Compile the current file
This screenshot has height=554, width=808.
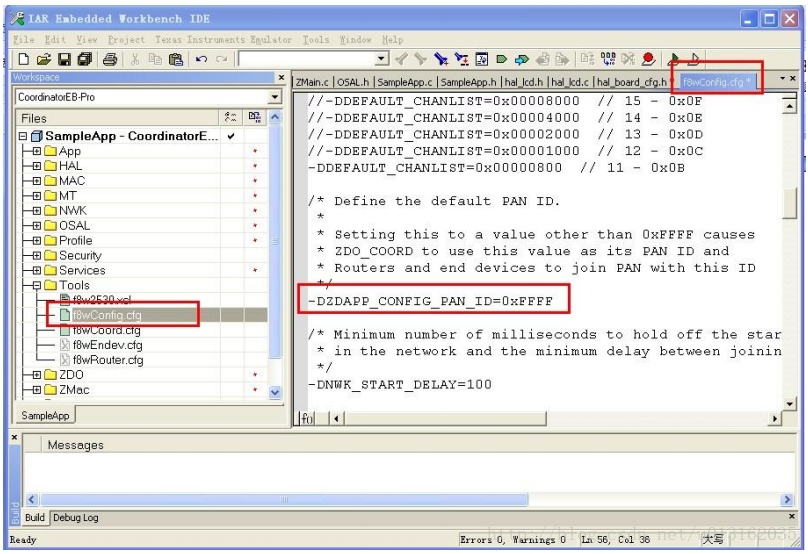point(587,59)
